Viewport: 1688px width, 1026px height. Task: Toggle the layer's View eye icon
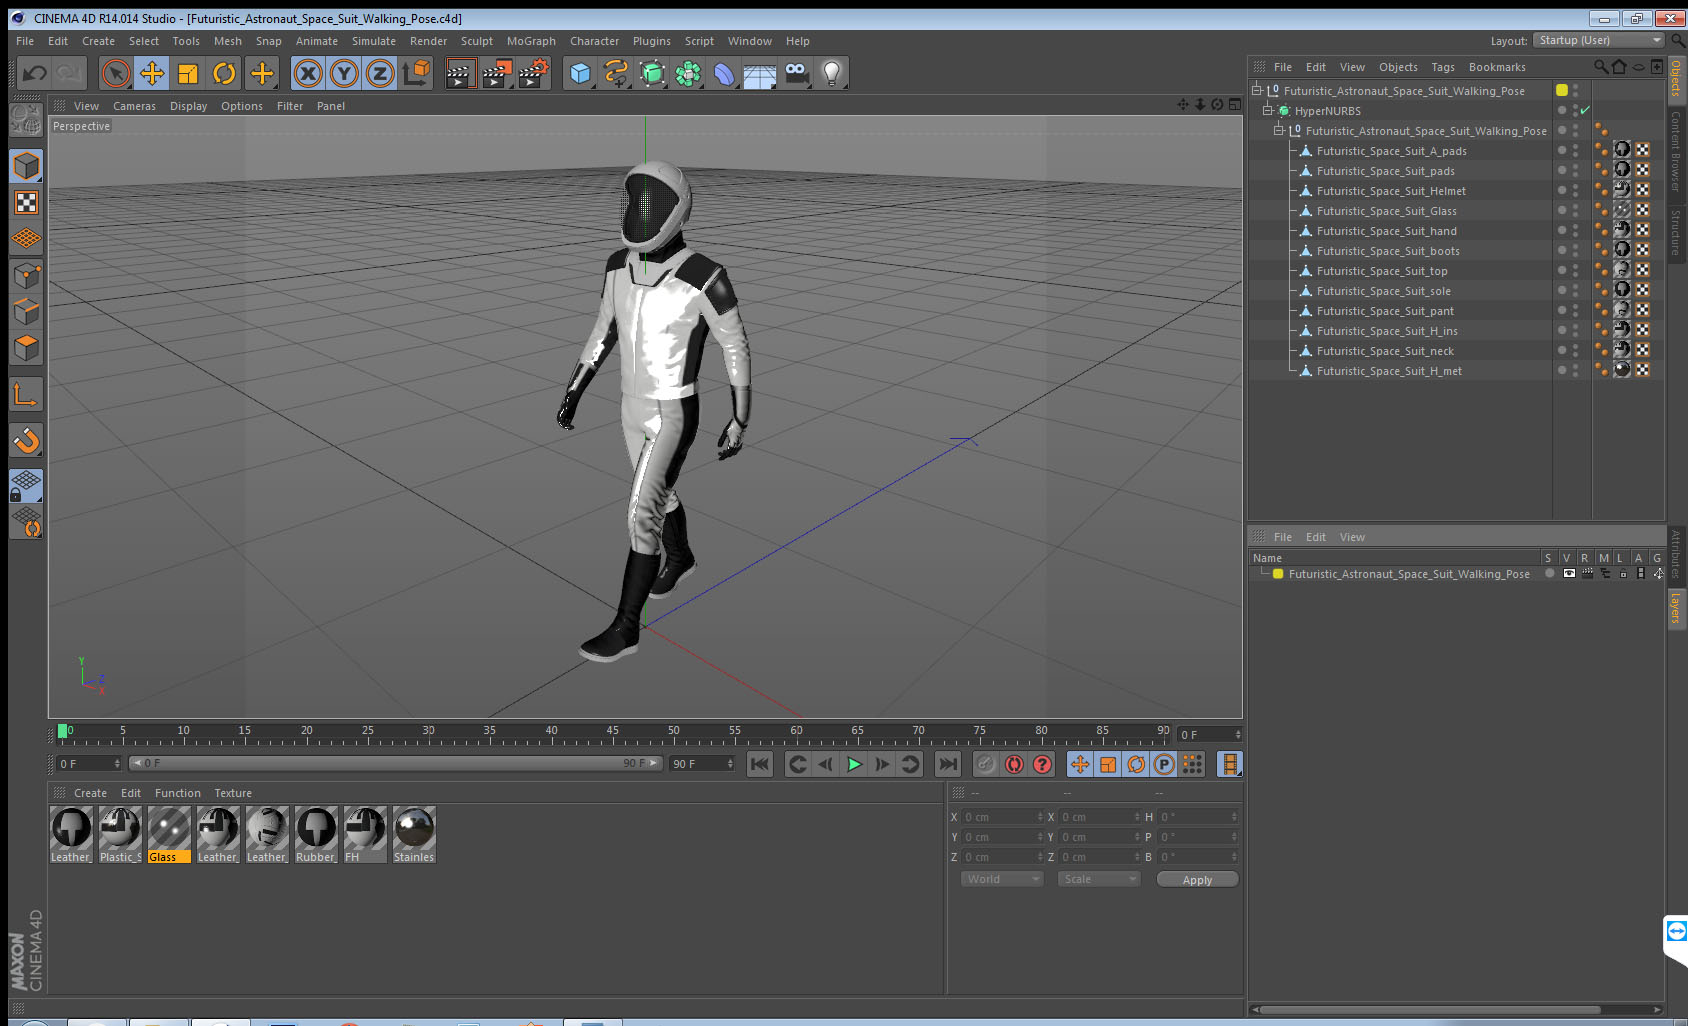1569,574
